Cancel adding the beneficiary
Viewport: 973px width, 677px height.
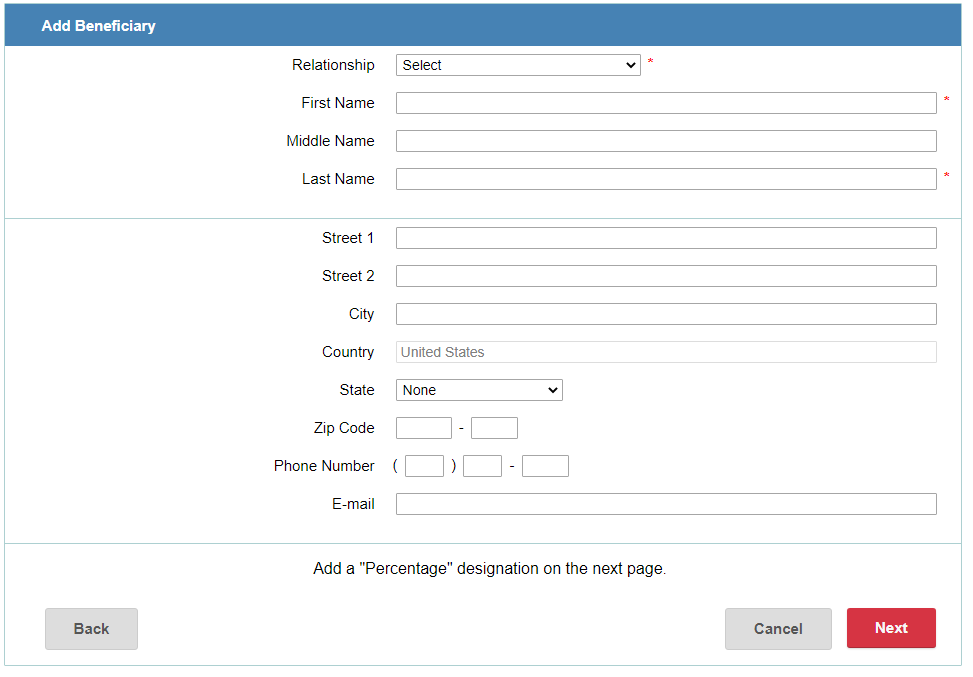tap(778, 629)
